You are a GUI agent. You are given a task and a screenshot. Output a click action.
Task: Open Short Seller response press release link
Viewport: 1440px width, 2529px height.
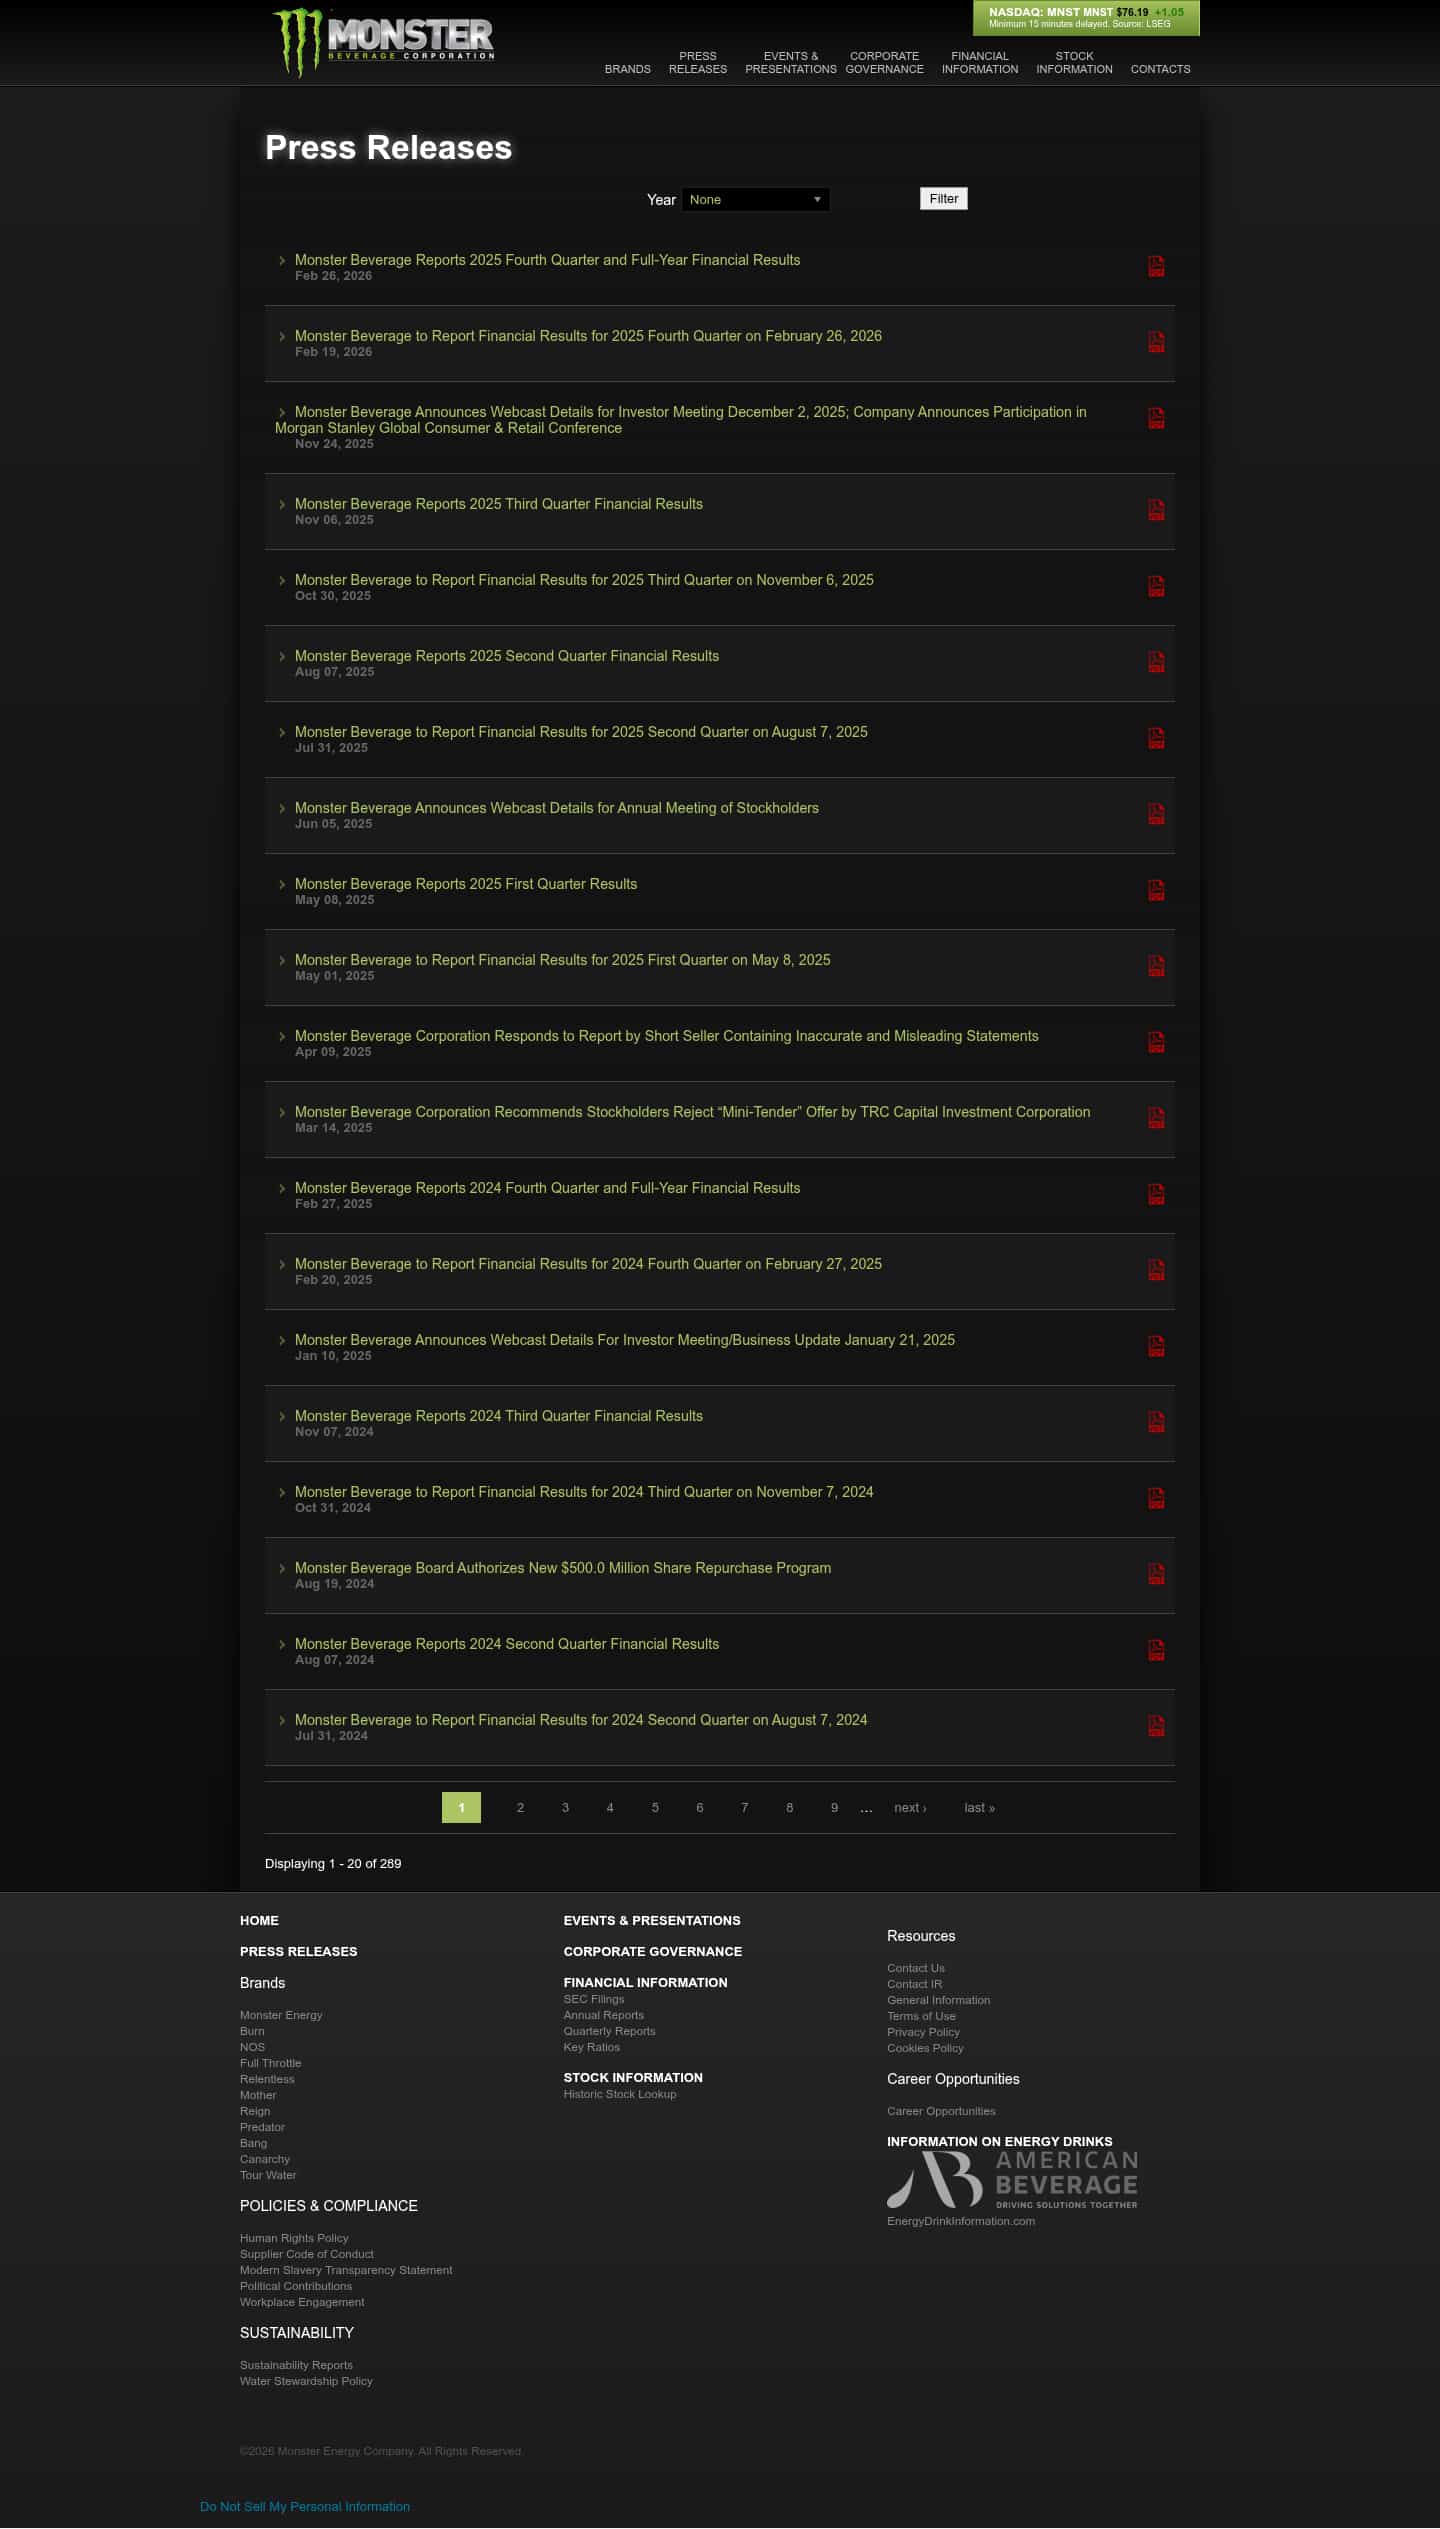click(667, 1036)
